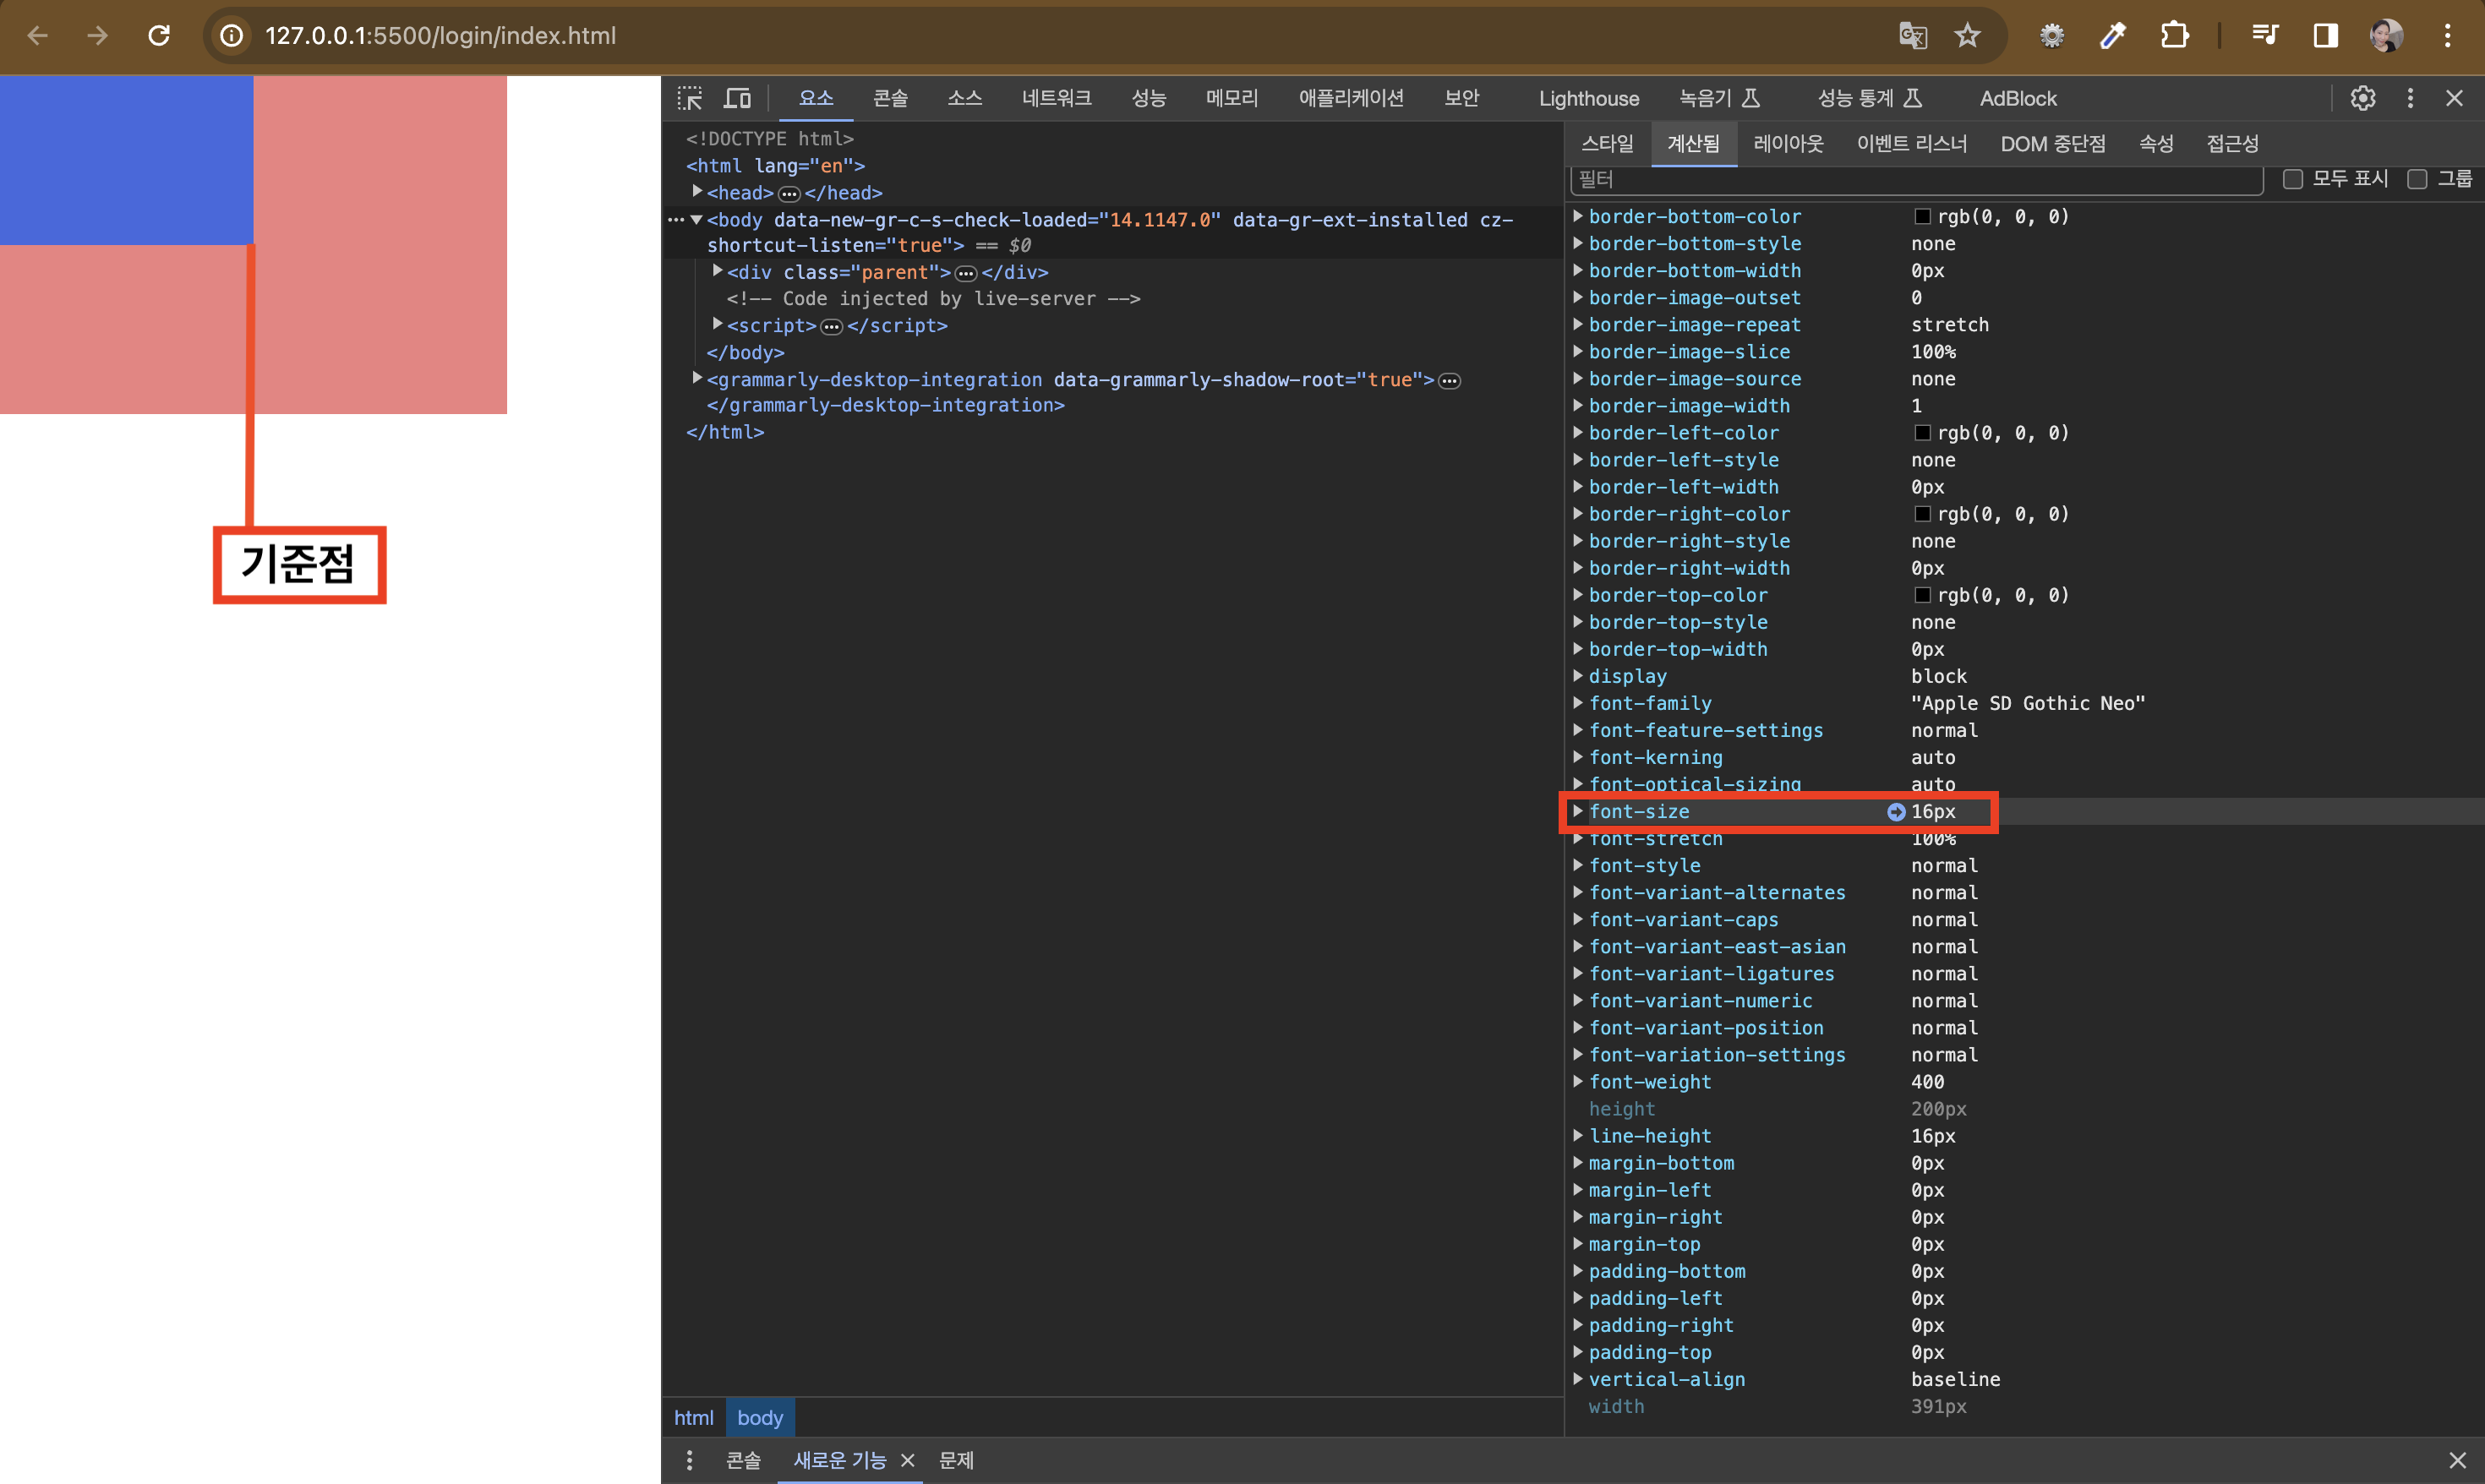Activate the inspect element picker icon
The image size is (2485, 1484).
point(689,98)
